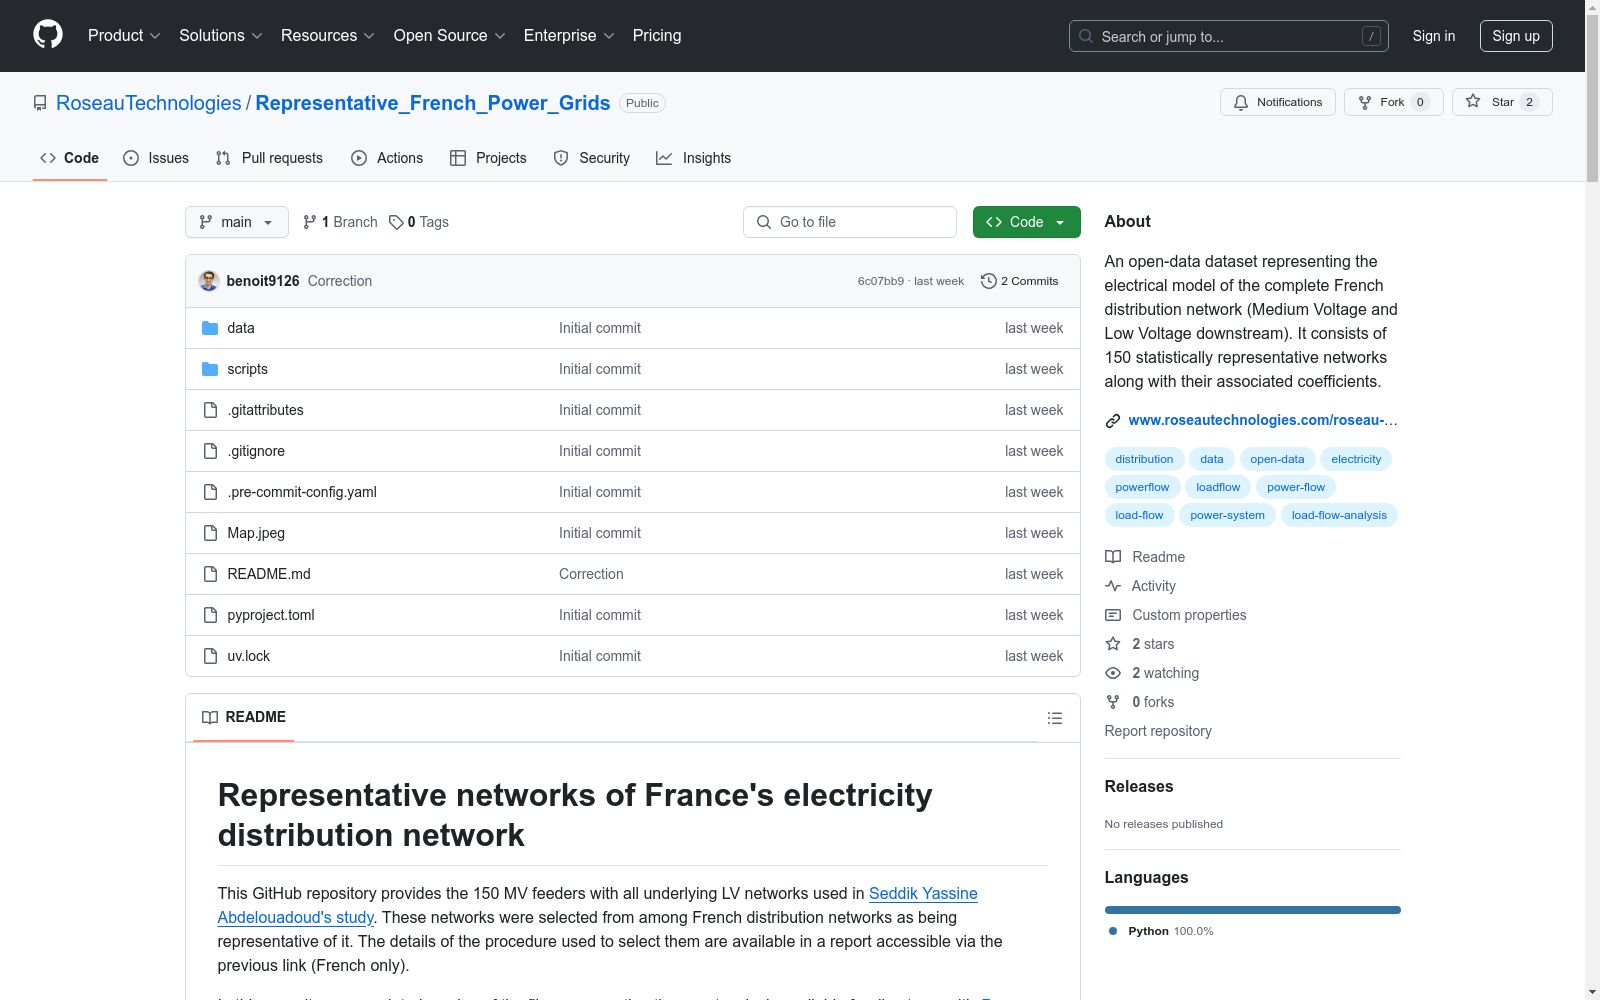Click the Python language bar
The width and height of the screenshot is (1600, 1000).
coord(1253,910)
